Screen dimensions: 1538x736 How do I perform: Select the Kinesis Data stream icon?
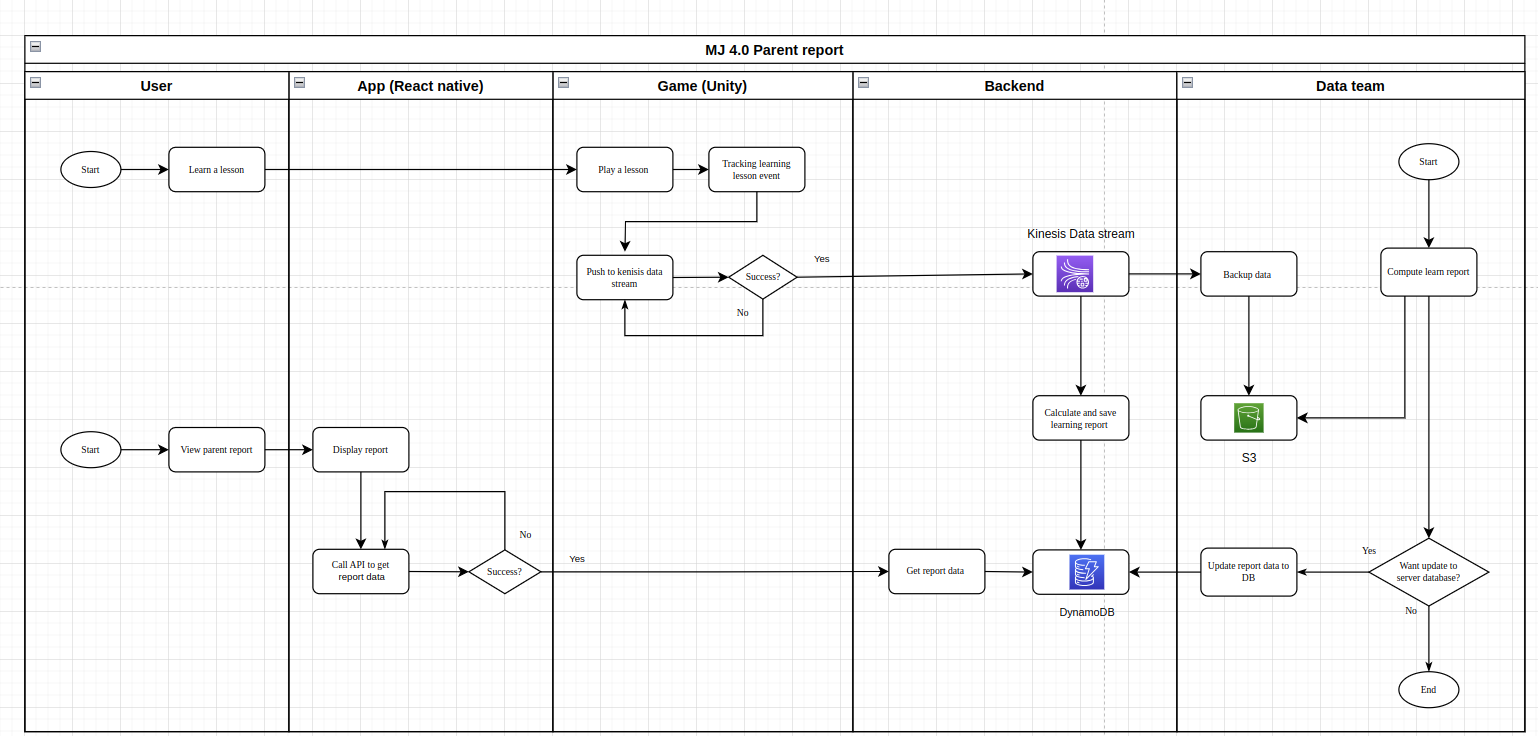[x=1075, y=274]
